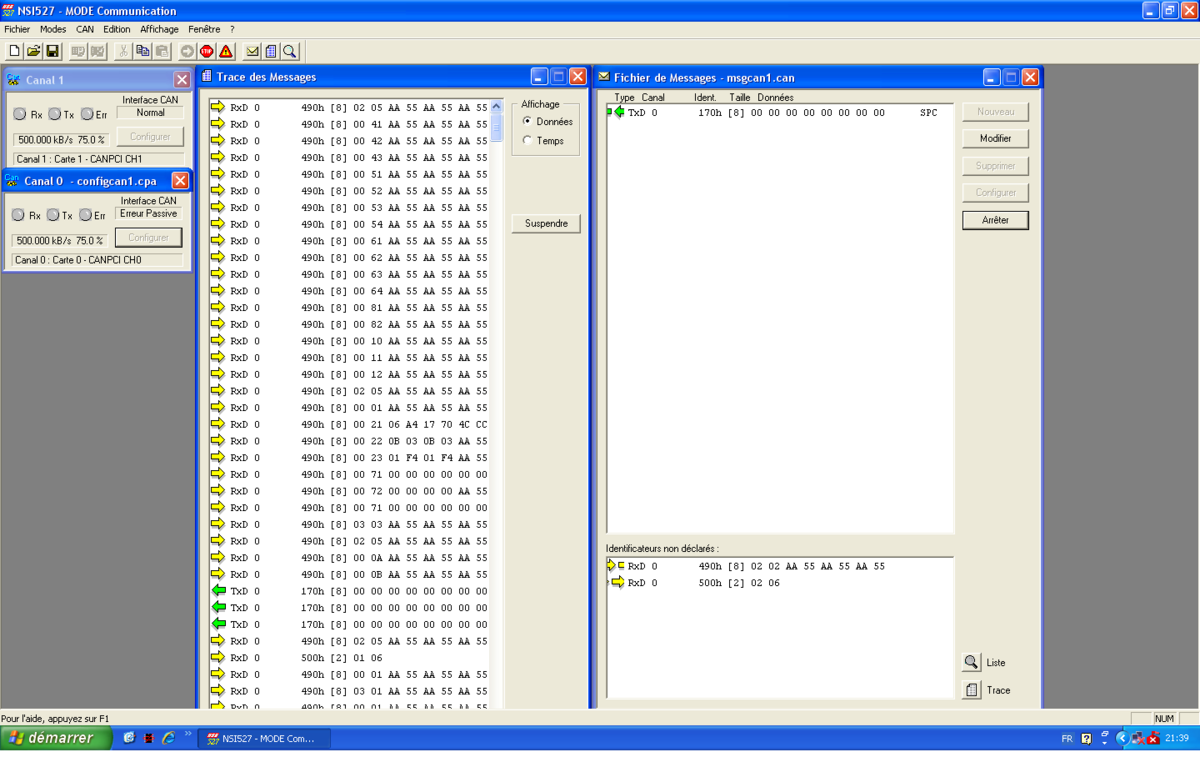
Task: Click the envelope messages toolbar icon
Action: [x=252, y=51]
